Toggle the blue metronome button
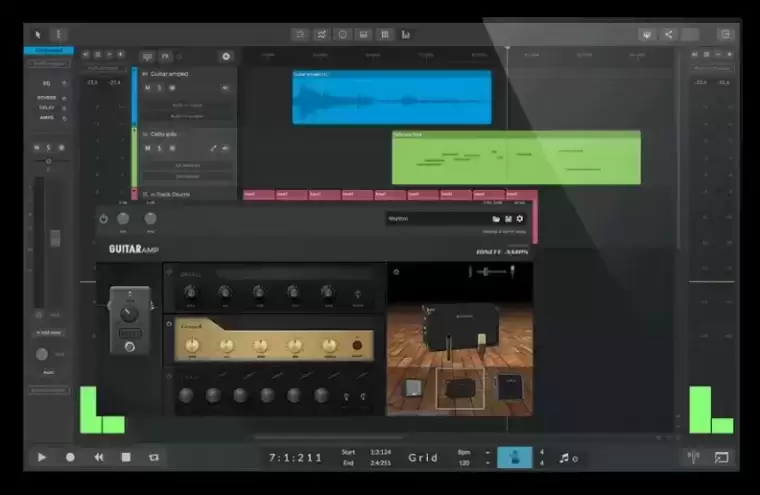The image size is (760, 495). 515,457
